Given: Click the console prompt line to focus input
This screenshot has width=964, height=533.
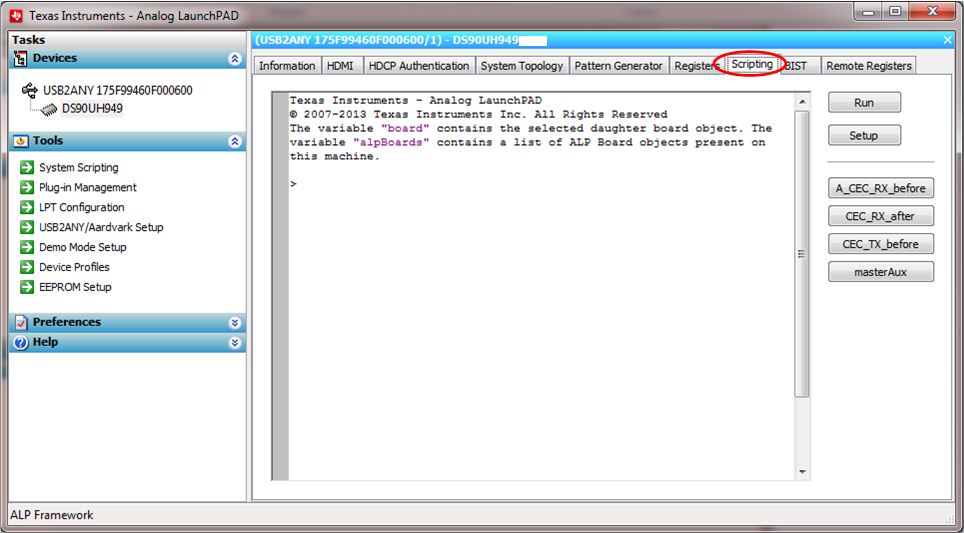Looking at the screenshot, I should click(541, 184).
